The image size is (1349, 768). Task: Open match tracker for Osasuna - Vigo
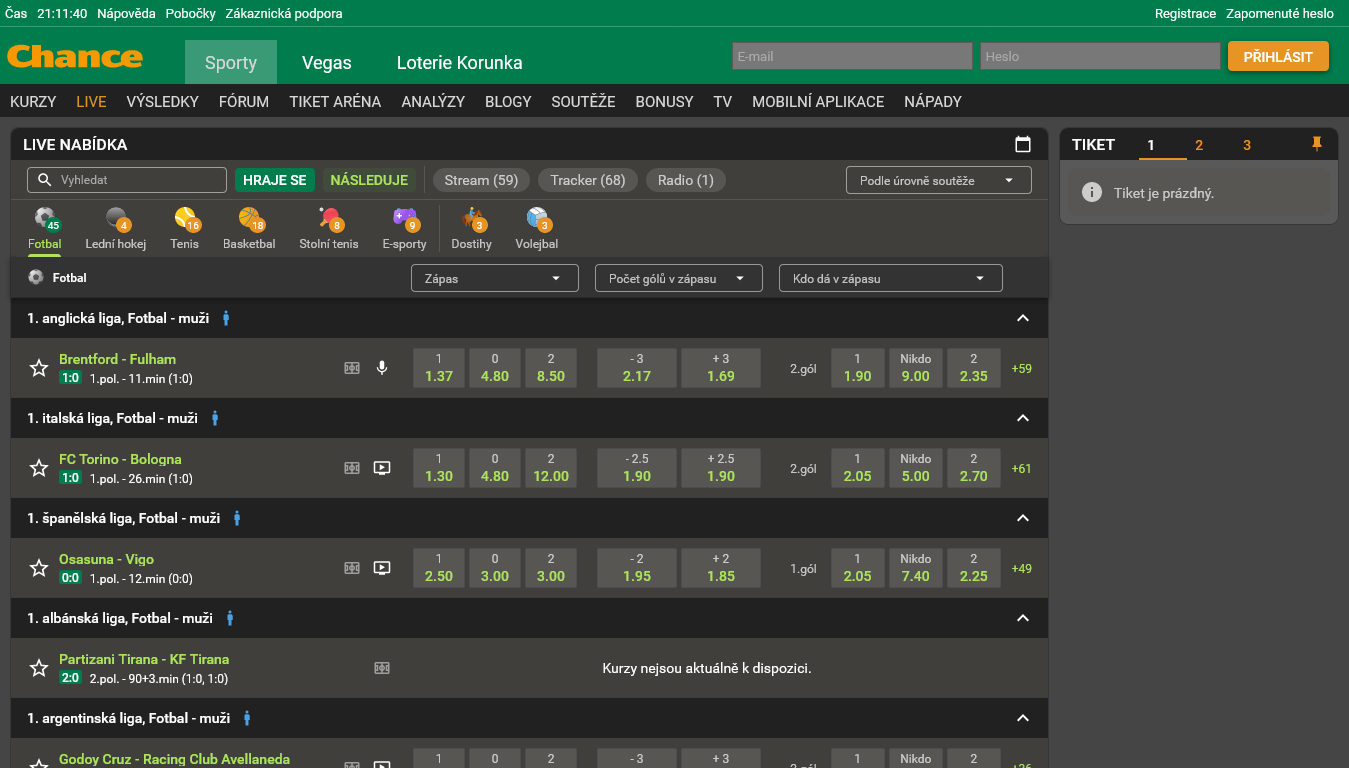[352, 568]
